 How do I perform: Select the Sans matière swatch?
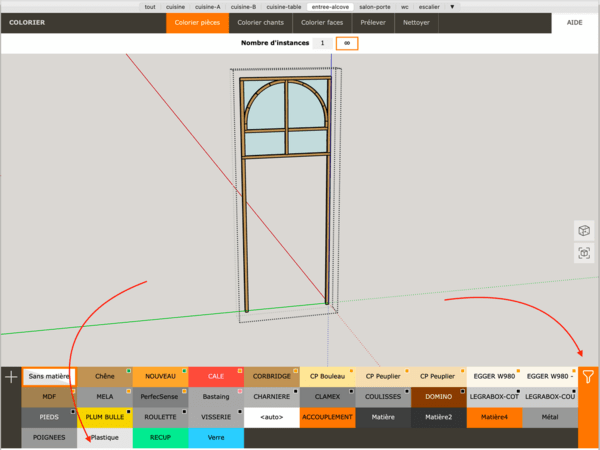point(49,377)
